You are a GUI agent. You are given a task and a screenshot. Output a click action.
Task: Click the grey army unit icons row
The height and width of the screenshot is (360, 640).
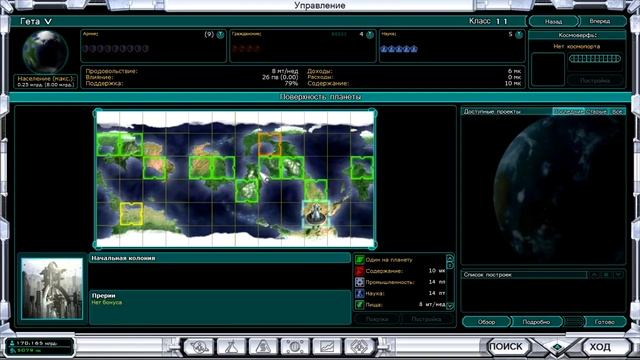116,49
